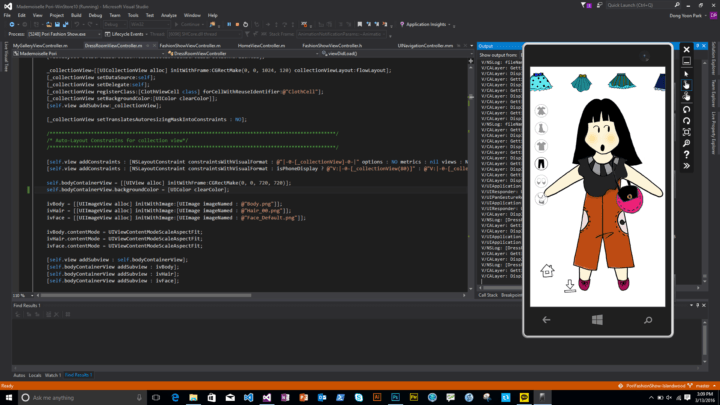720x405 pixels.
Task: Open Windows Start menu
Action: click(9, 398)
